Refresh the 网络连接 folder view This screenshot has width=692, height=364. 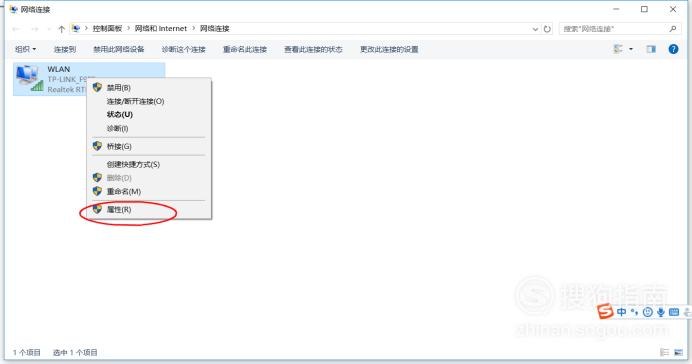[547, 29]
